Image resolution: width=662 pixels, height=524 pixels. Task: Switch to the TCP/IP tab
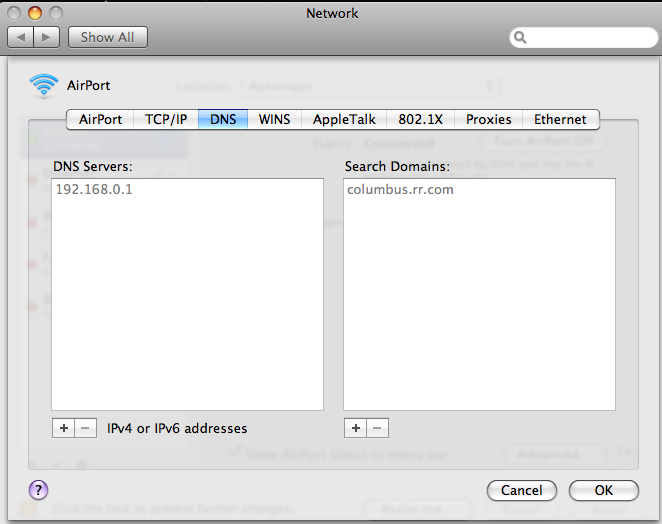point(166,119)
